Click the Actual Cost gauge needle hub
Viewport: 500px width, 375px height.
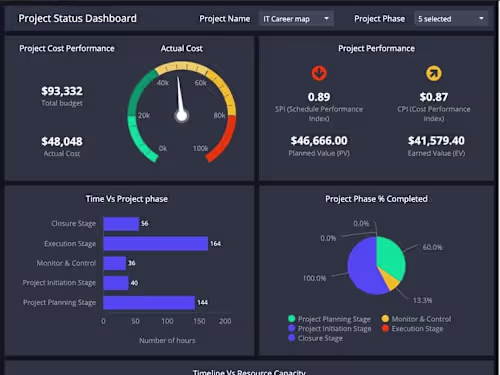(182, 116)
